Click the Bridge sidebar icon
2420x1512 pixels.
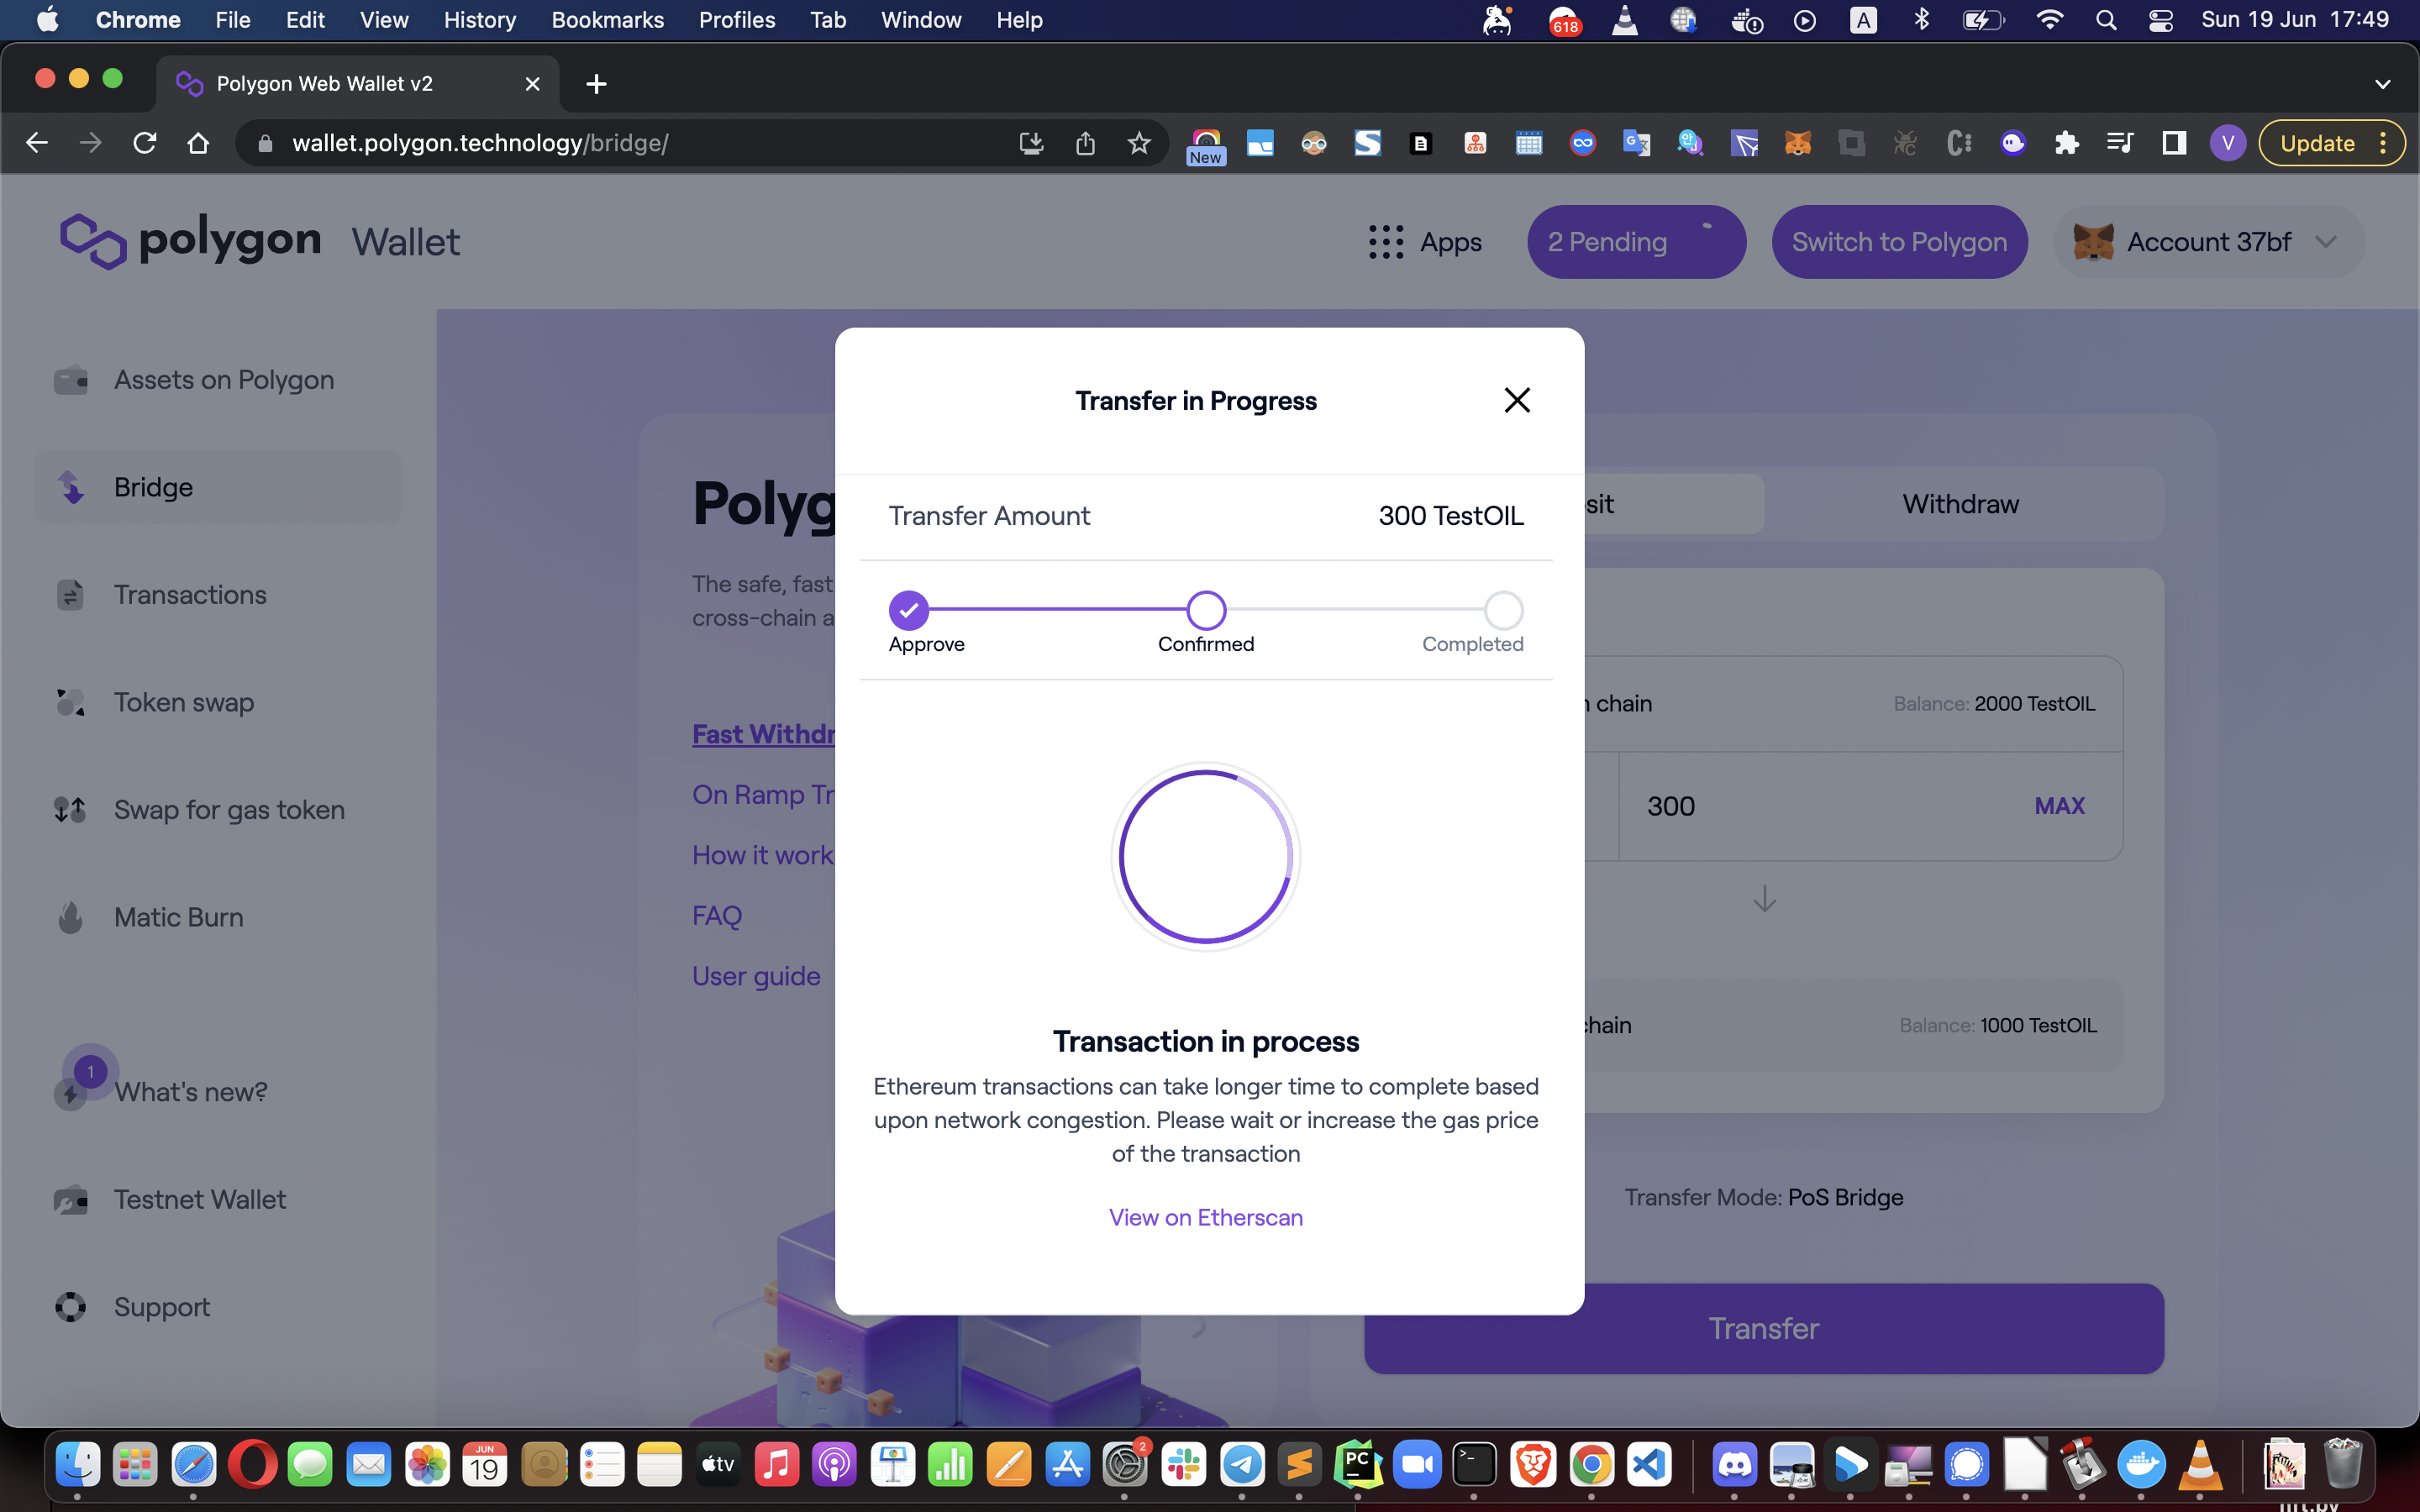(x=71, y=487)
